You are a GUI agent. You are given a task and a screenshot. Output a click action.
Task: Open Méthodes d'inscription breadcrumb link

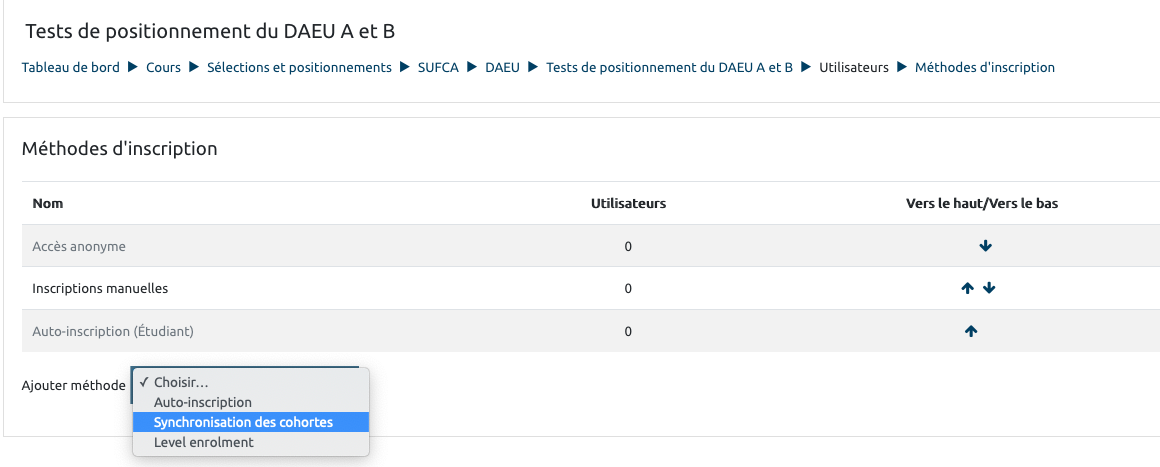click(x=984, y=68)
